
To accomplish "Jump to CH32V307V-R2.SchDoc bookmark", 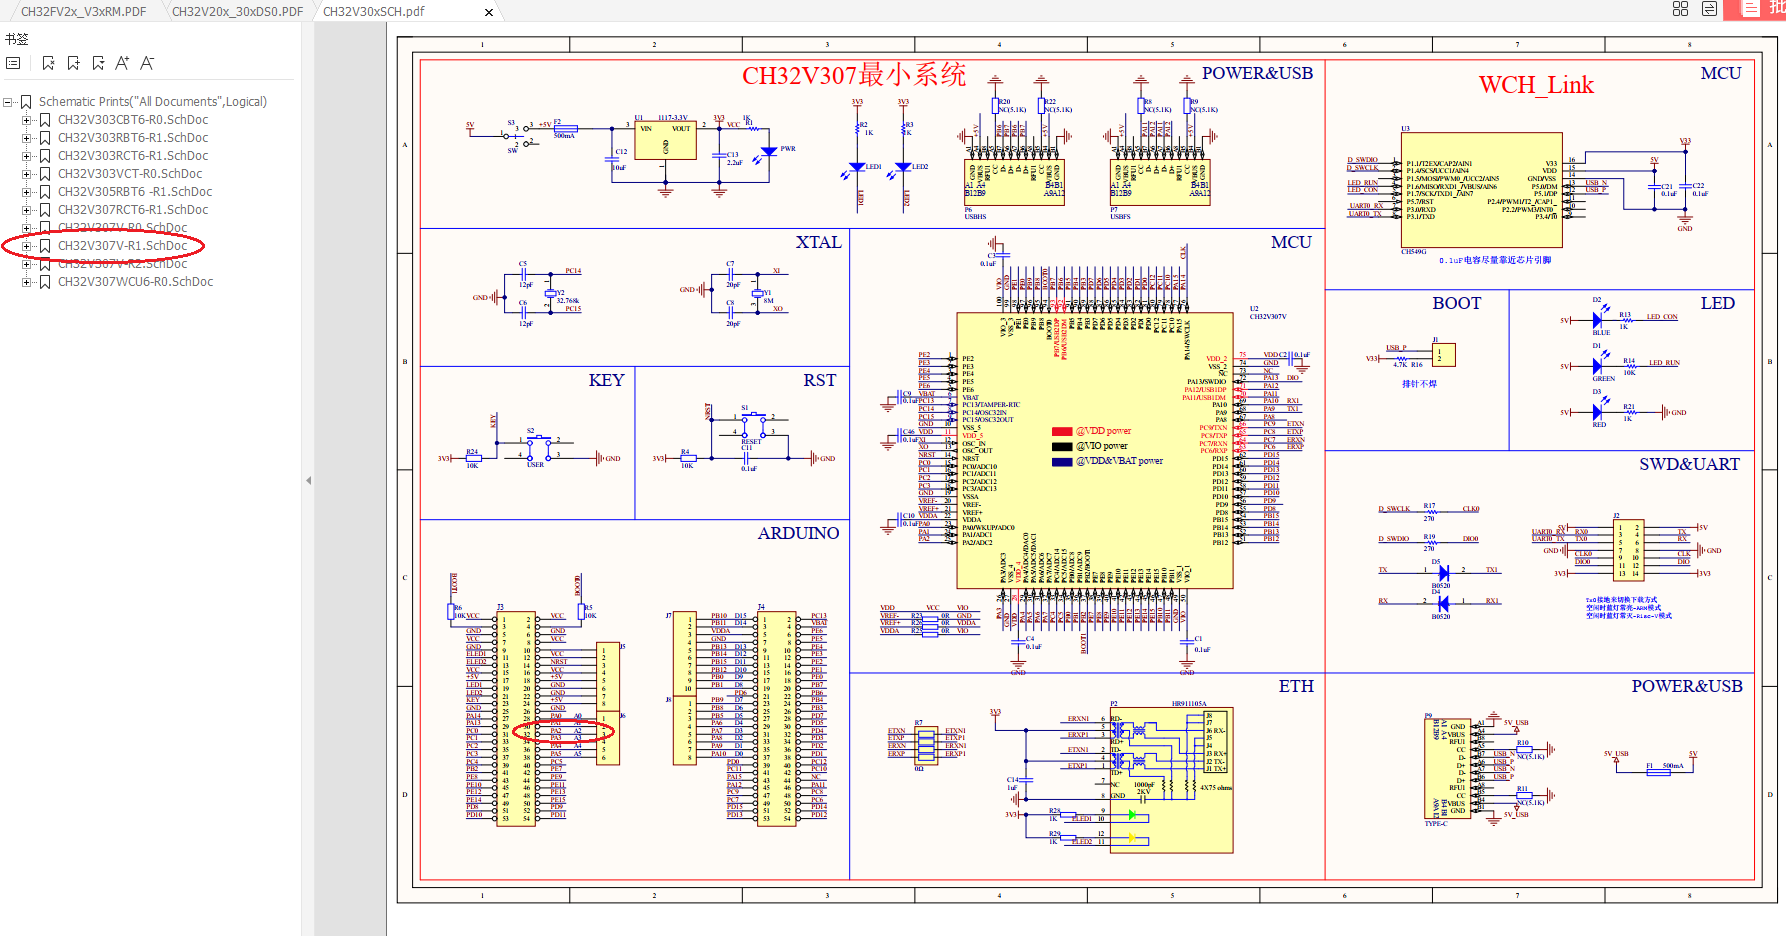I will [x=122, y=264].
